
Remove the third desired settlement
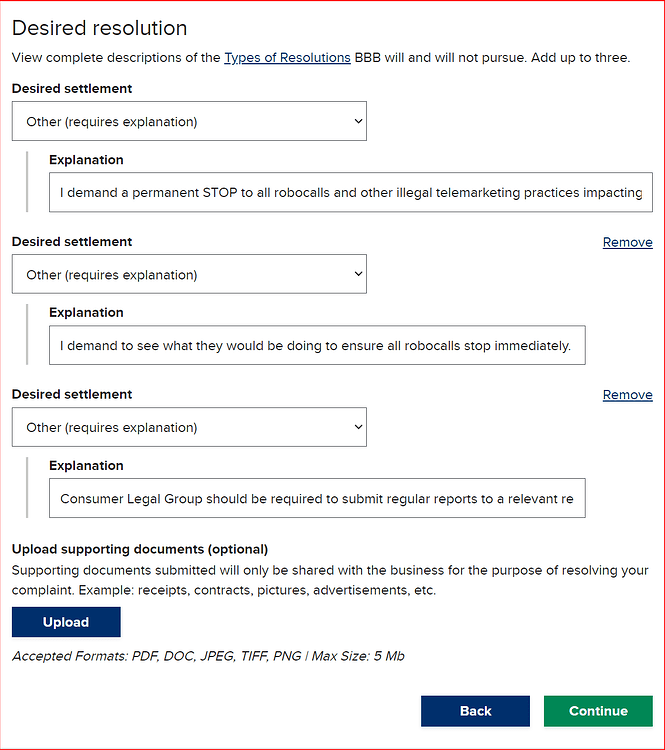[x=627, y=395]
